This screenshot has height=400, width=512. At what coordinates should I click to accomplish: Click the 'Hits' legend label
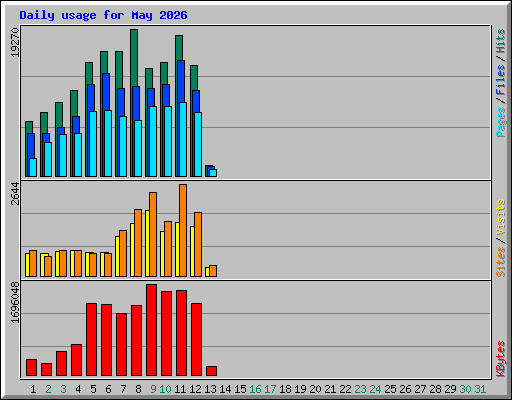pyautogui.click(x=501, y=41)
